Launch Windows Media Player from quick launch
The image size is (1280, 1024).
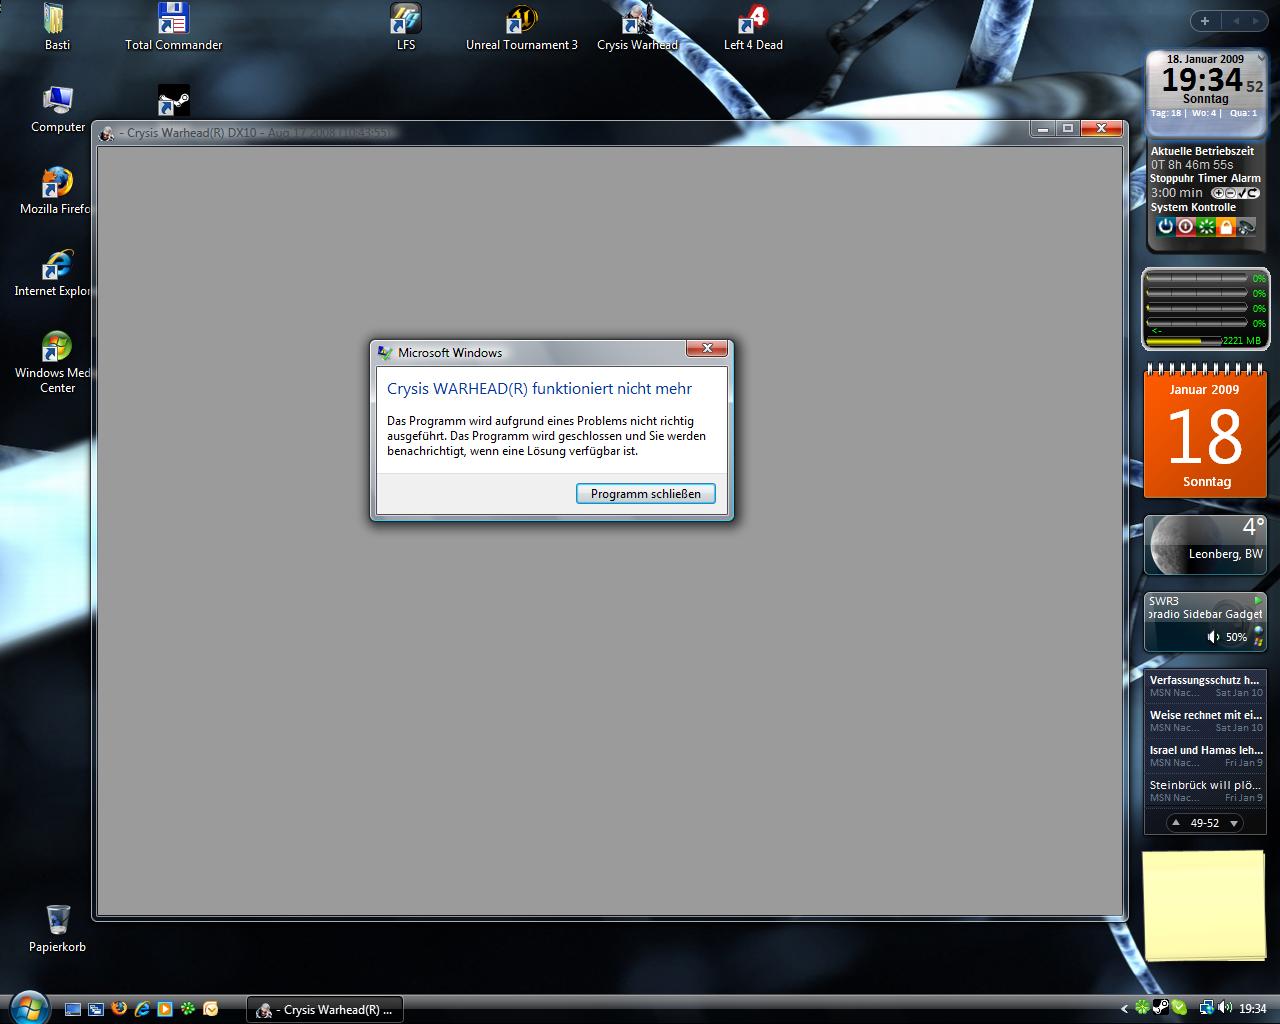point(165,1009)
